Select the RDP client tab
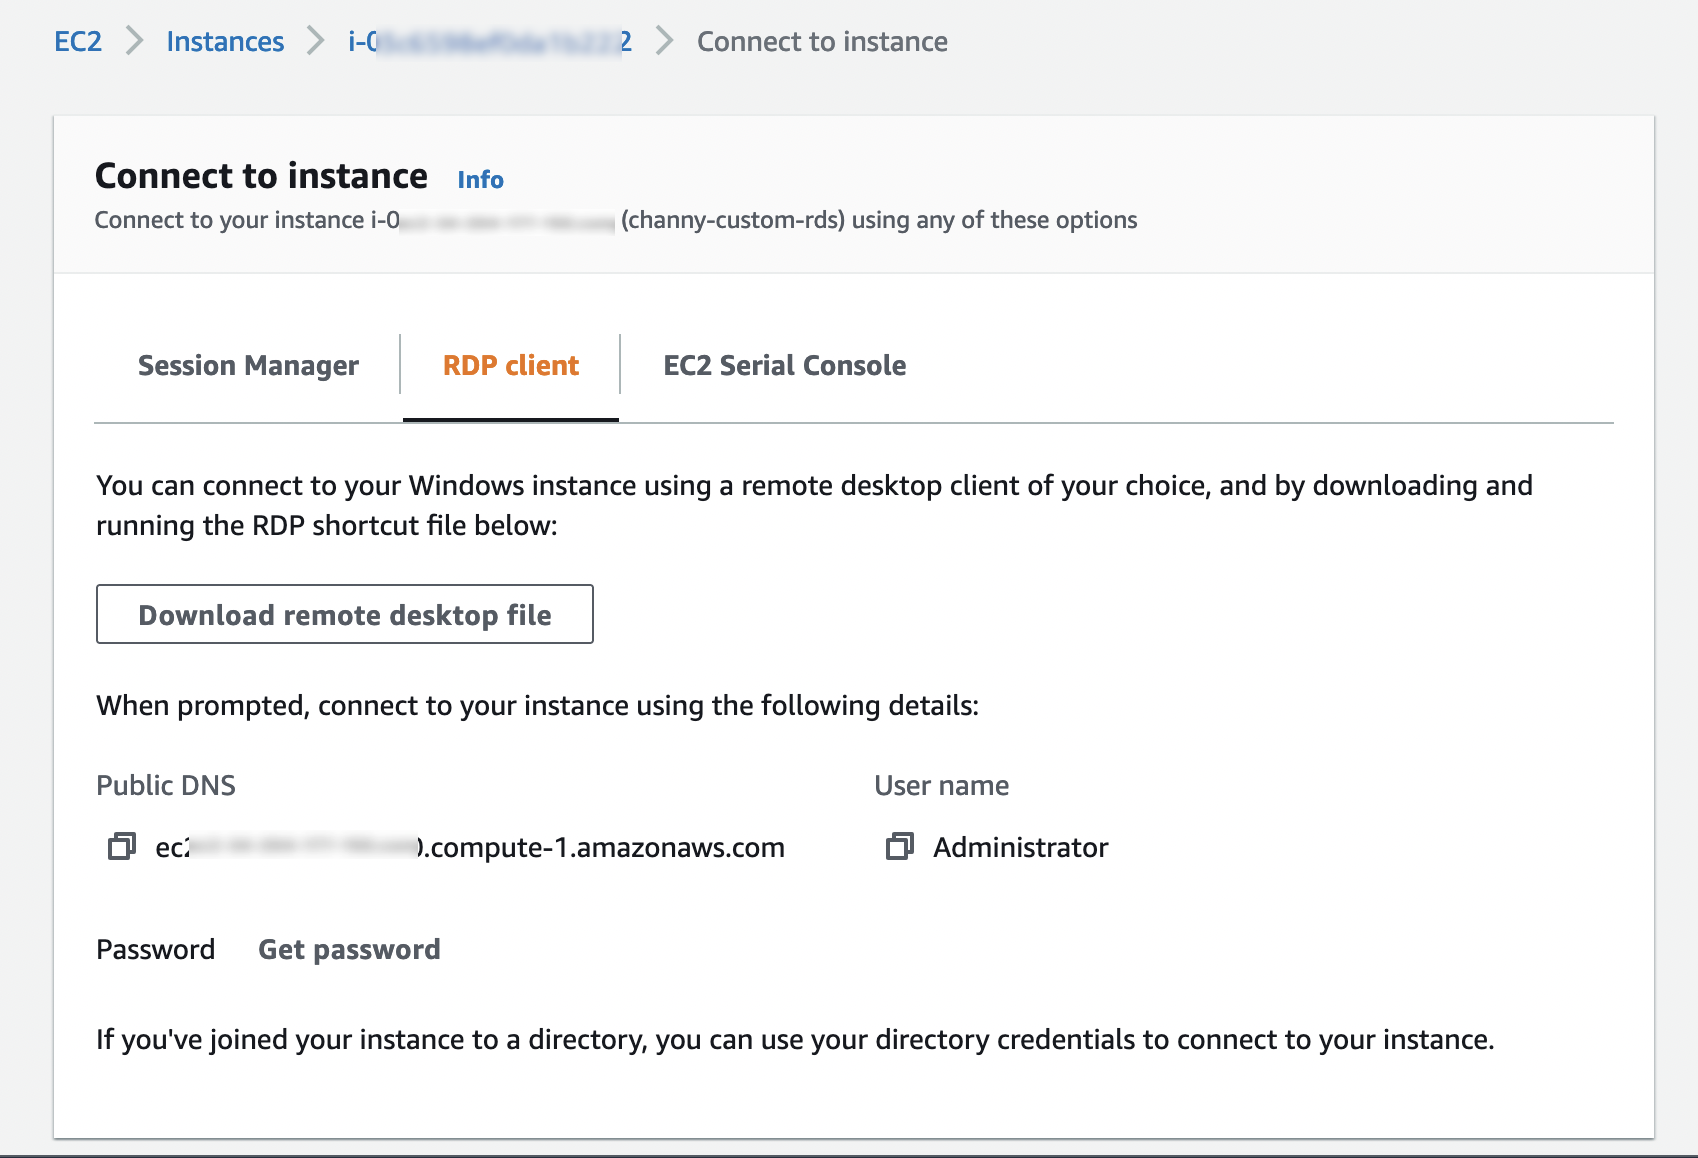This screenshot has width=1698, height=1158. click(511, 366)
